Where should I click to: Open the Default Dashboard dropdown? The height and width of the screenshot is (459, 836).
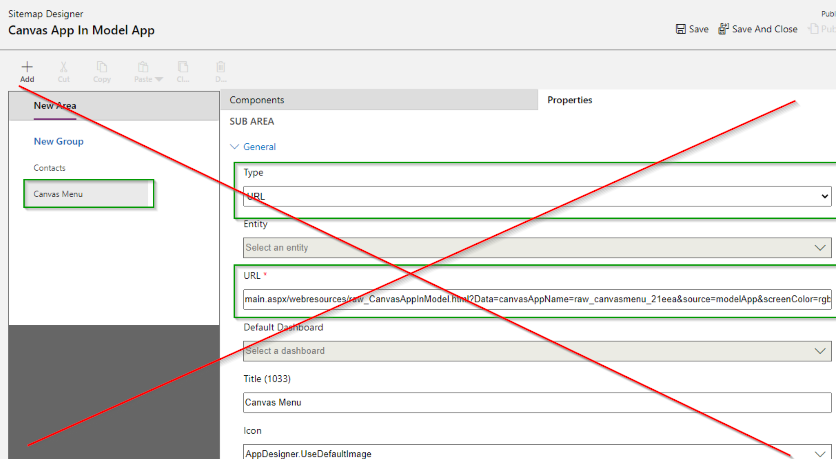tap(537, 351)
